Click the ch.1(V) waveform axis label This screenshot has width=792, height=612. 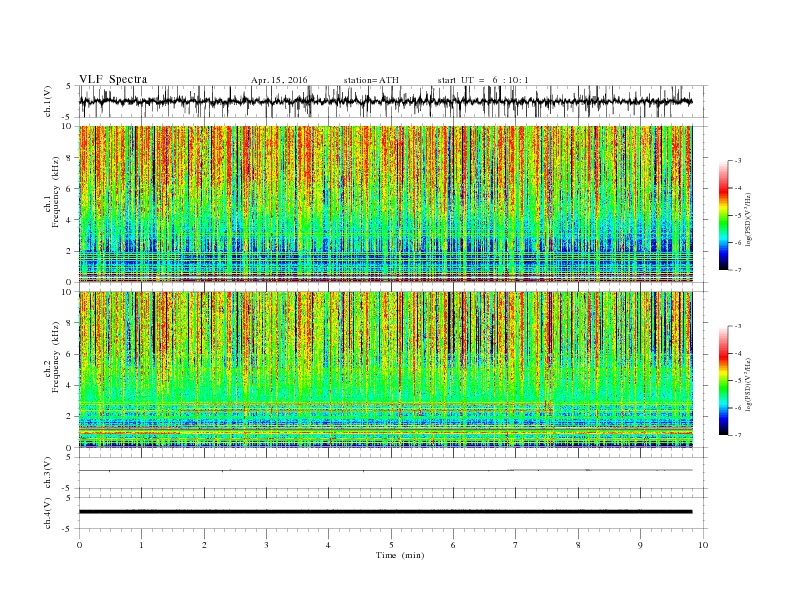[x=48, y=101]
